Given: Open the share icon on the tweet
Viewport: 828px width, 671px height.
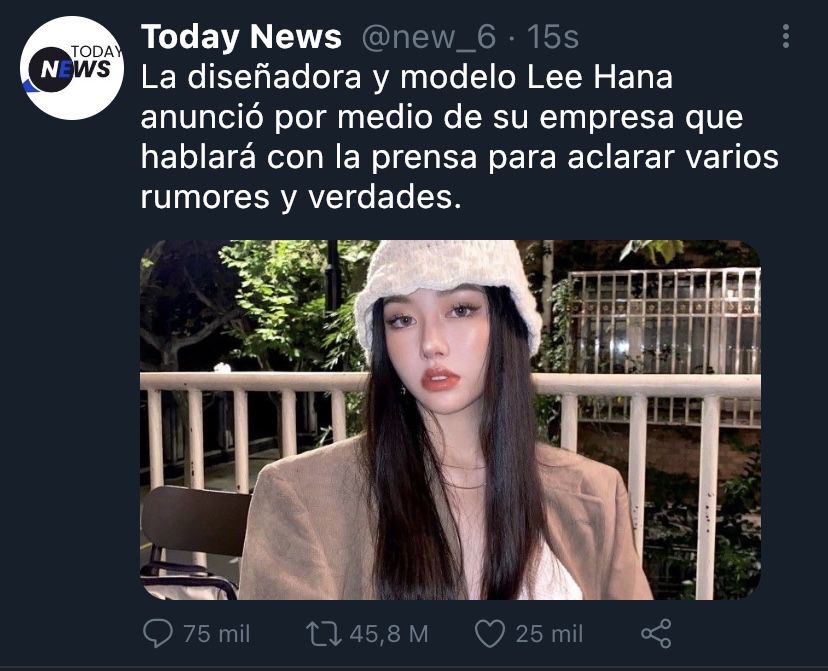Looking at the screenshot, I should (x=656, y=633).
